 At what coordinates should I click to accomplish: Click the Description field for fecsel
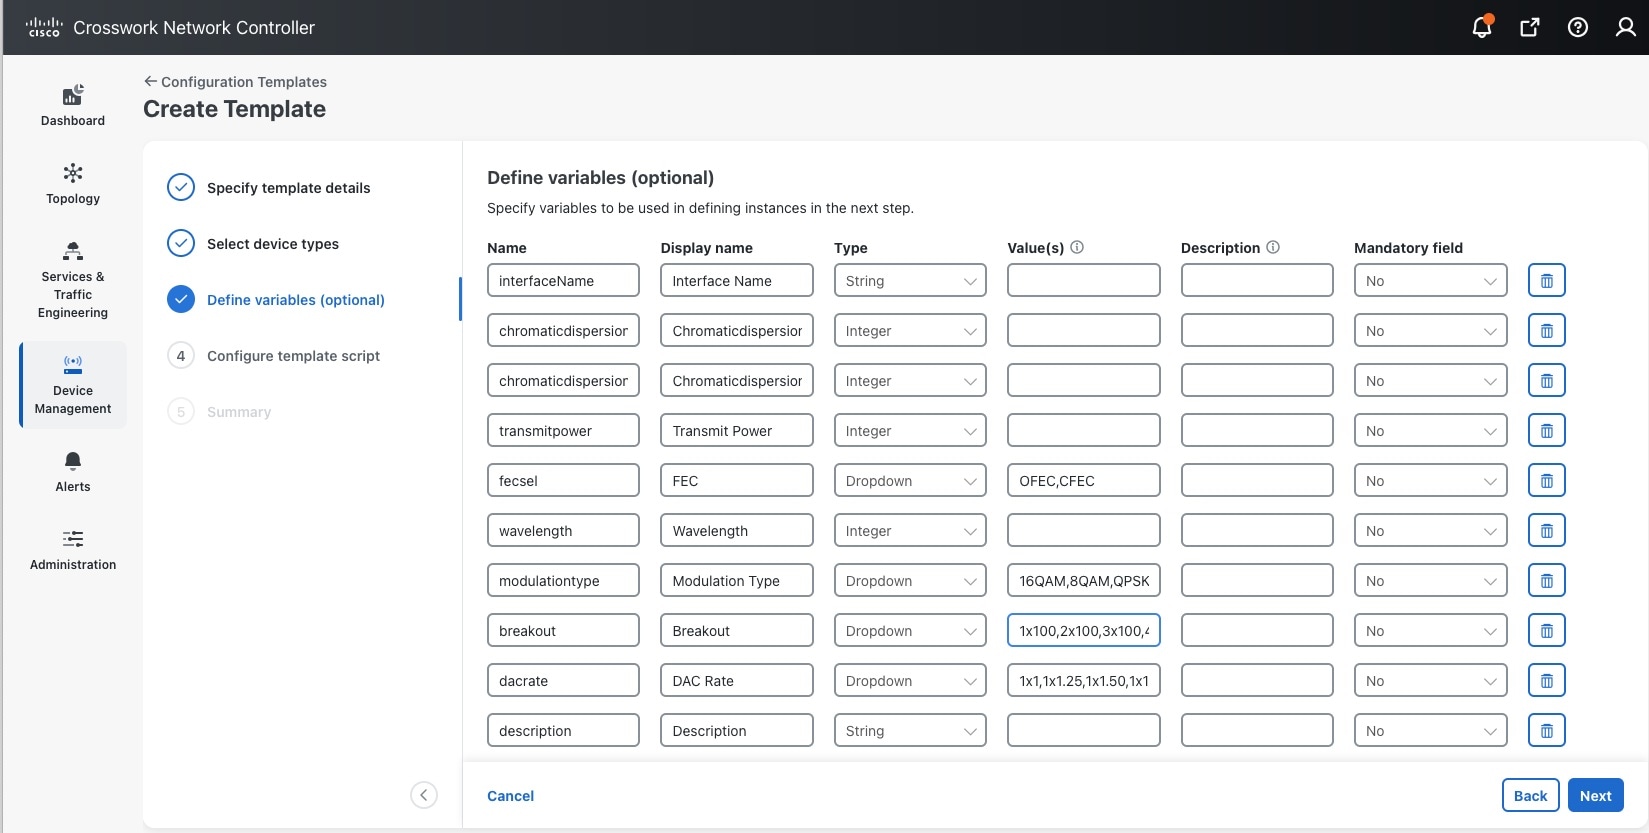[x=1257, y=480]
